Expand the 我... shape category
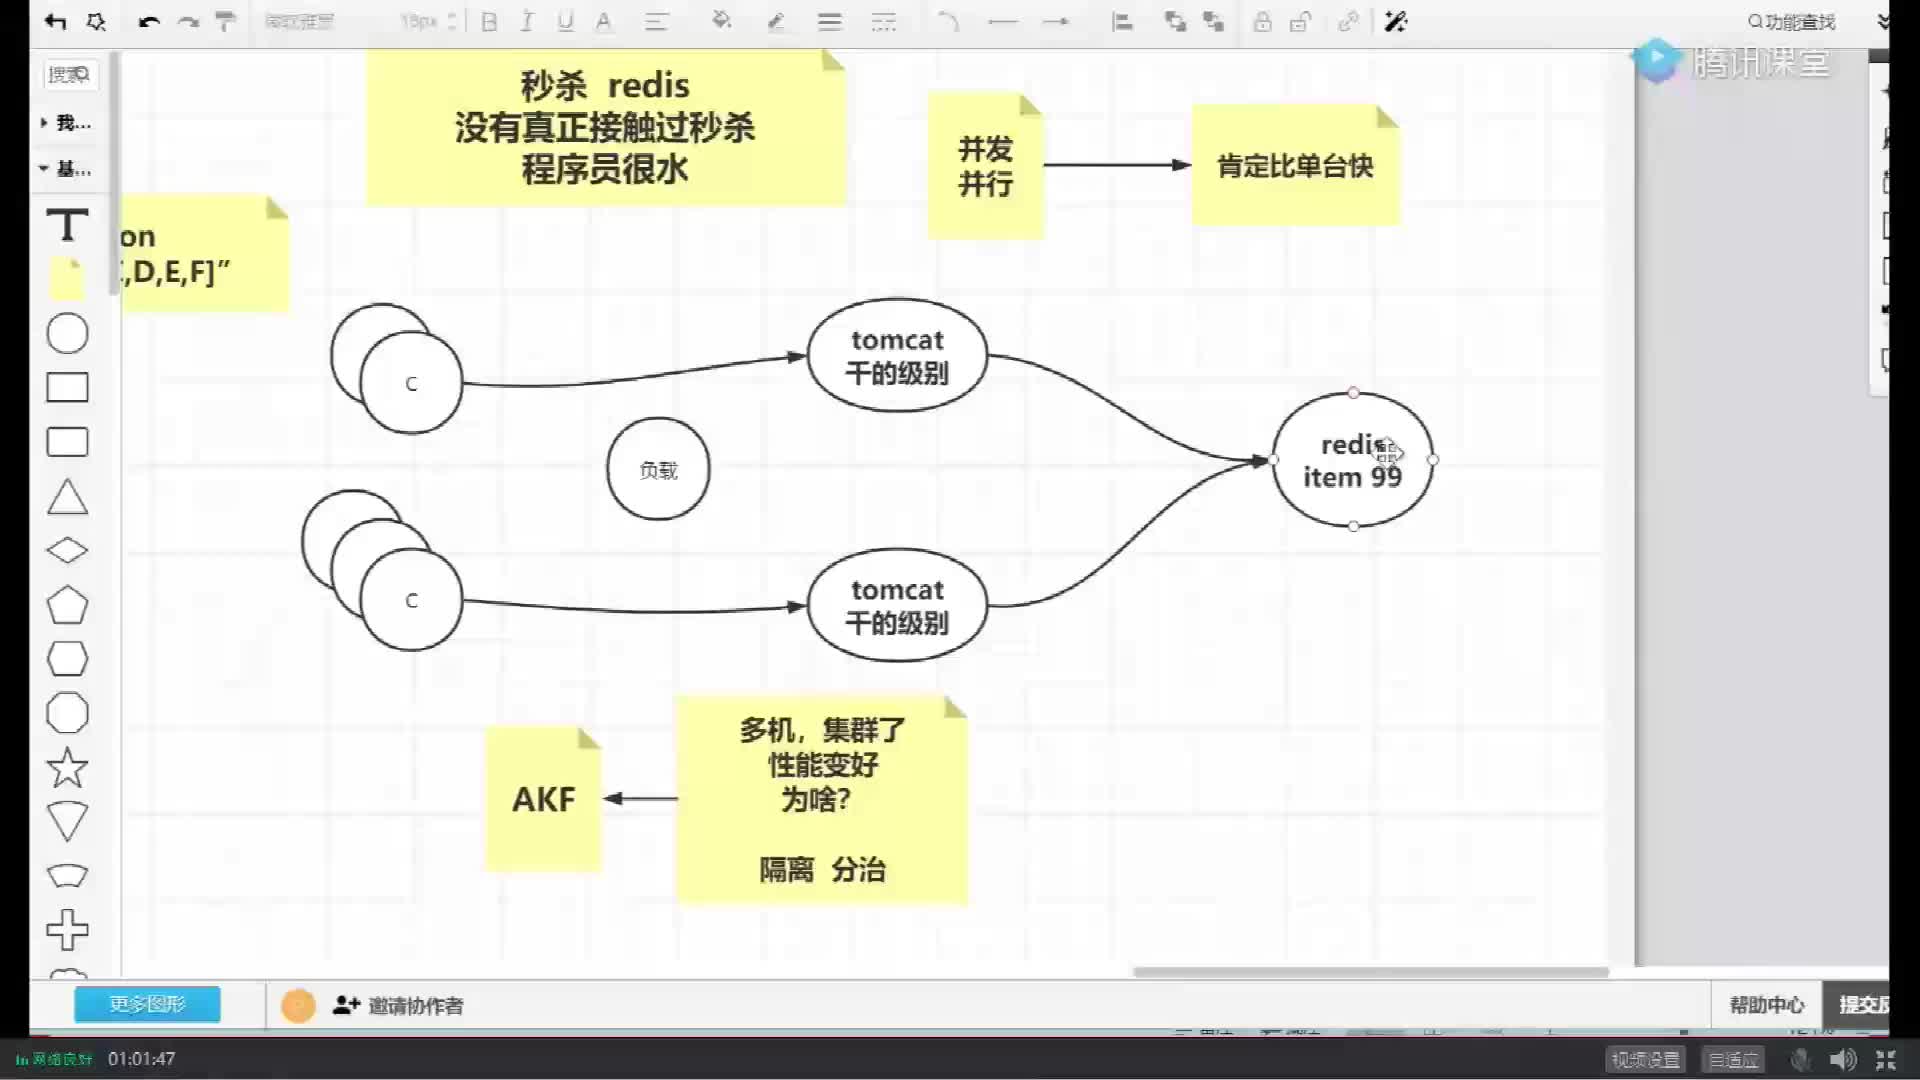Screen dimensions: 1920x1080 click(x=66, y=123)
